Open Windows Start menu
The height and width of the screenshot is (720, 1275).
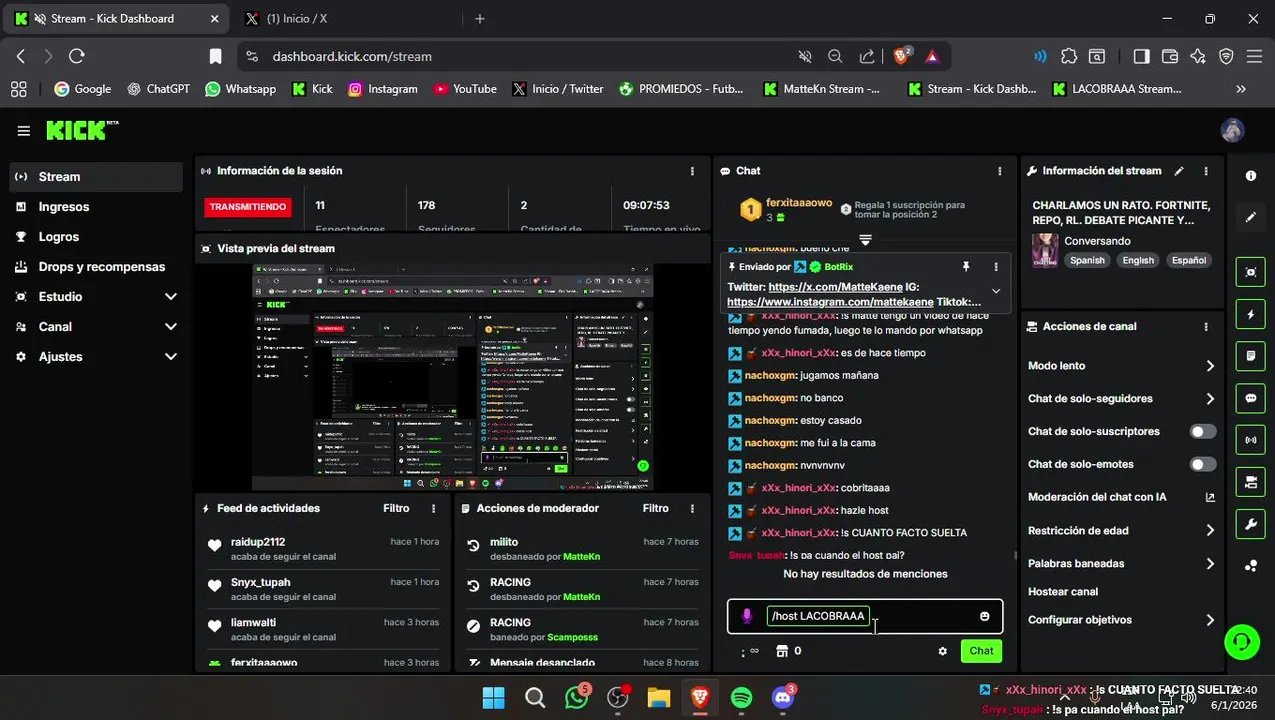[493, 698]
